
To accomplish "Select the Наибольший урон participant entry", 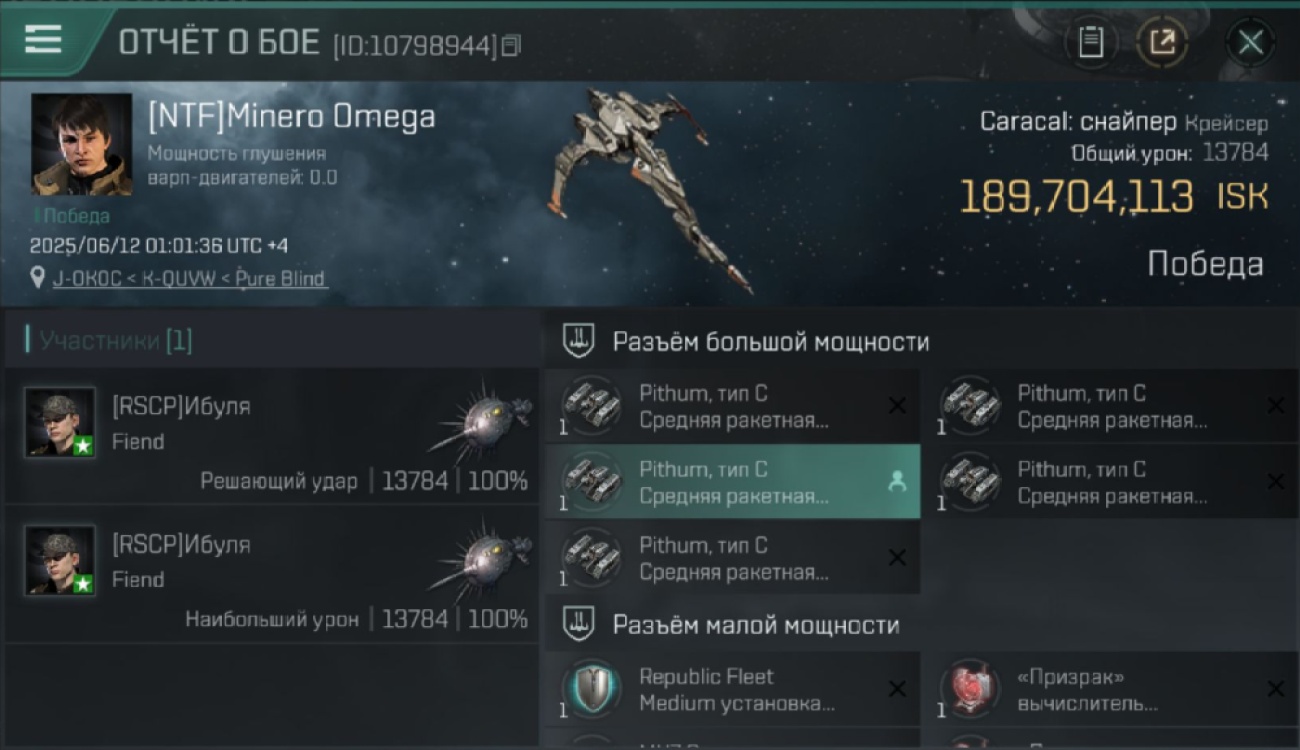I will 272,574.
